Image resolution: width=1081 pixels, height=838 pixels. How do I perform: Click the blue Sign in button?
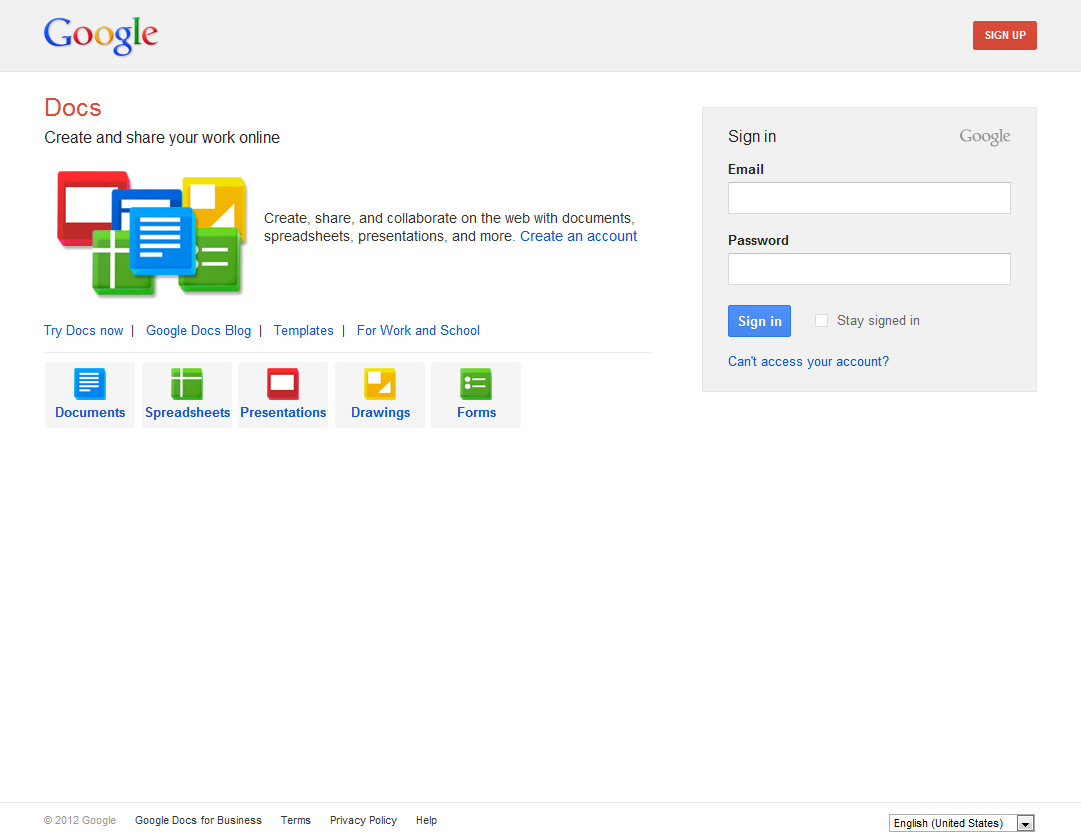click(x=759, y=321)
